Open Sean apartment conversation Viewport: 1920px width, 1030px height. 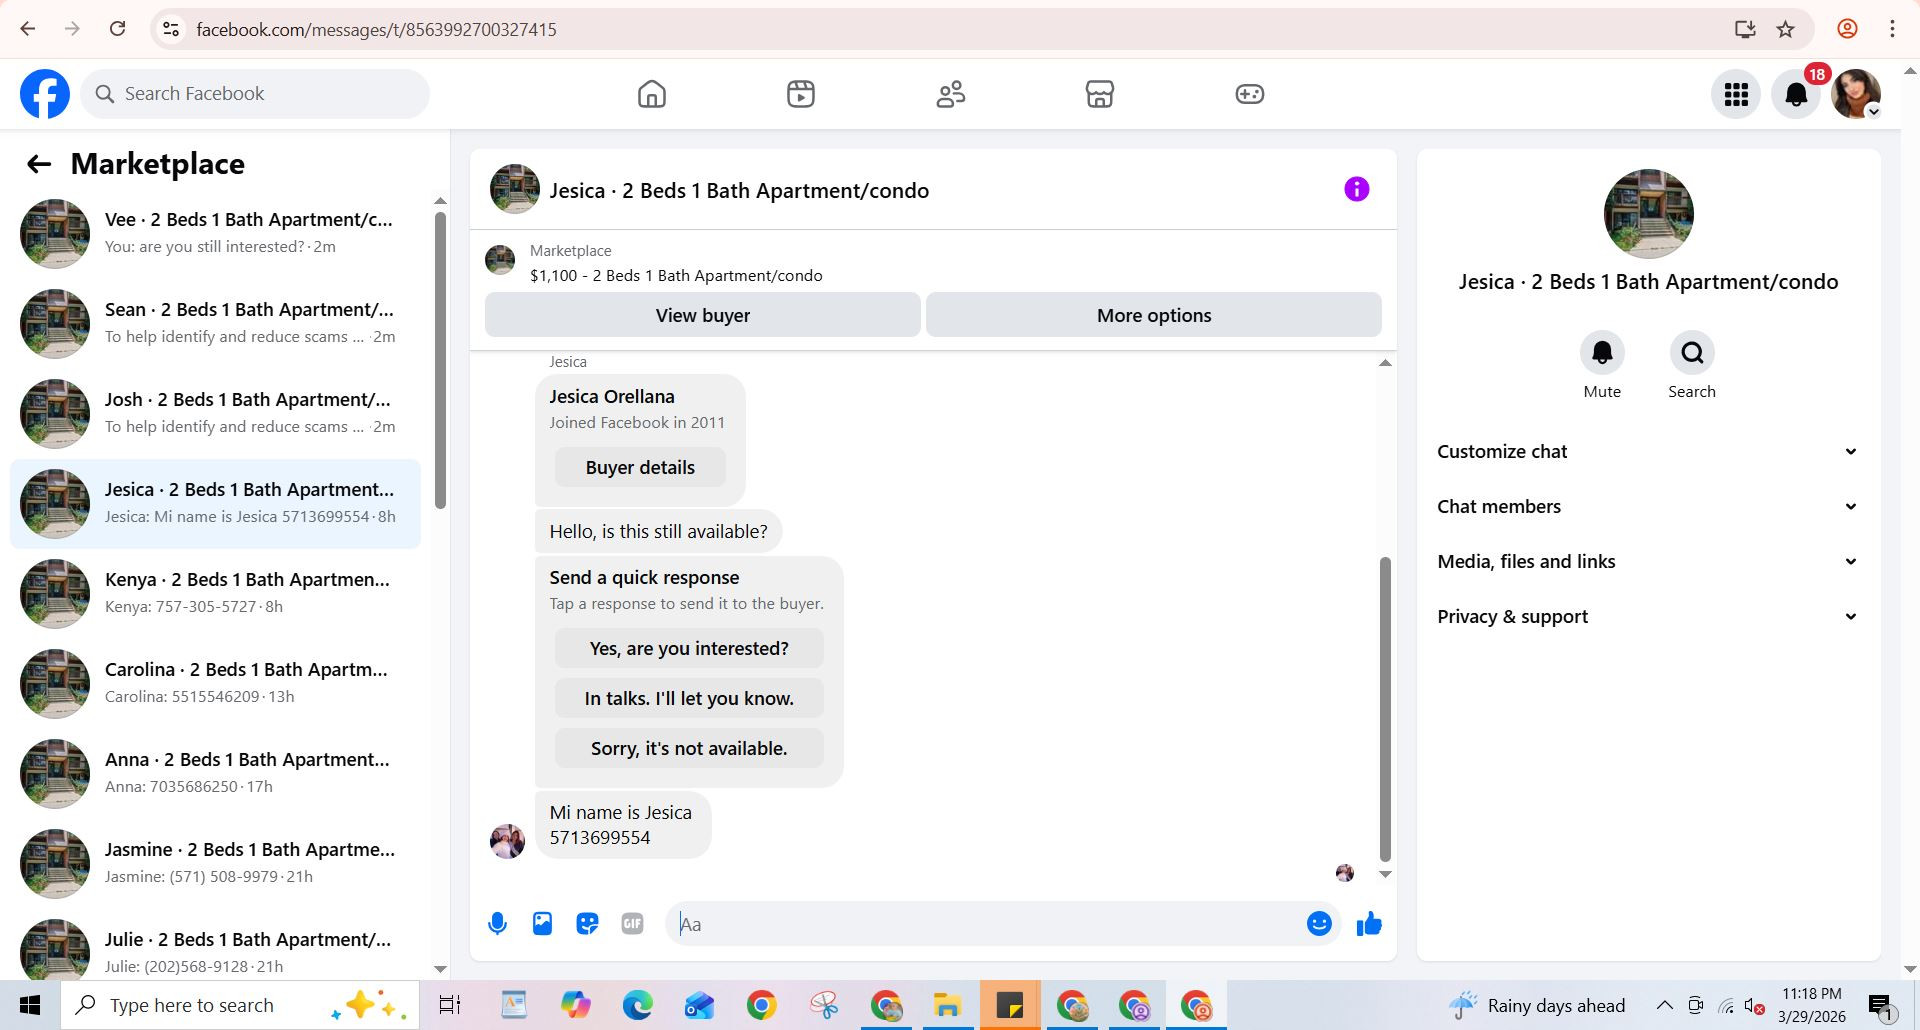pos(215,323)
